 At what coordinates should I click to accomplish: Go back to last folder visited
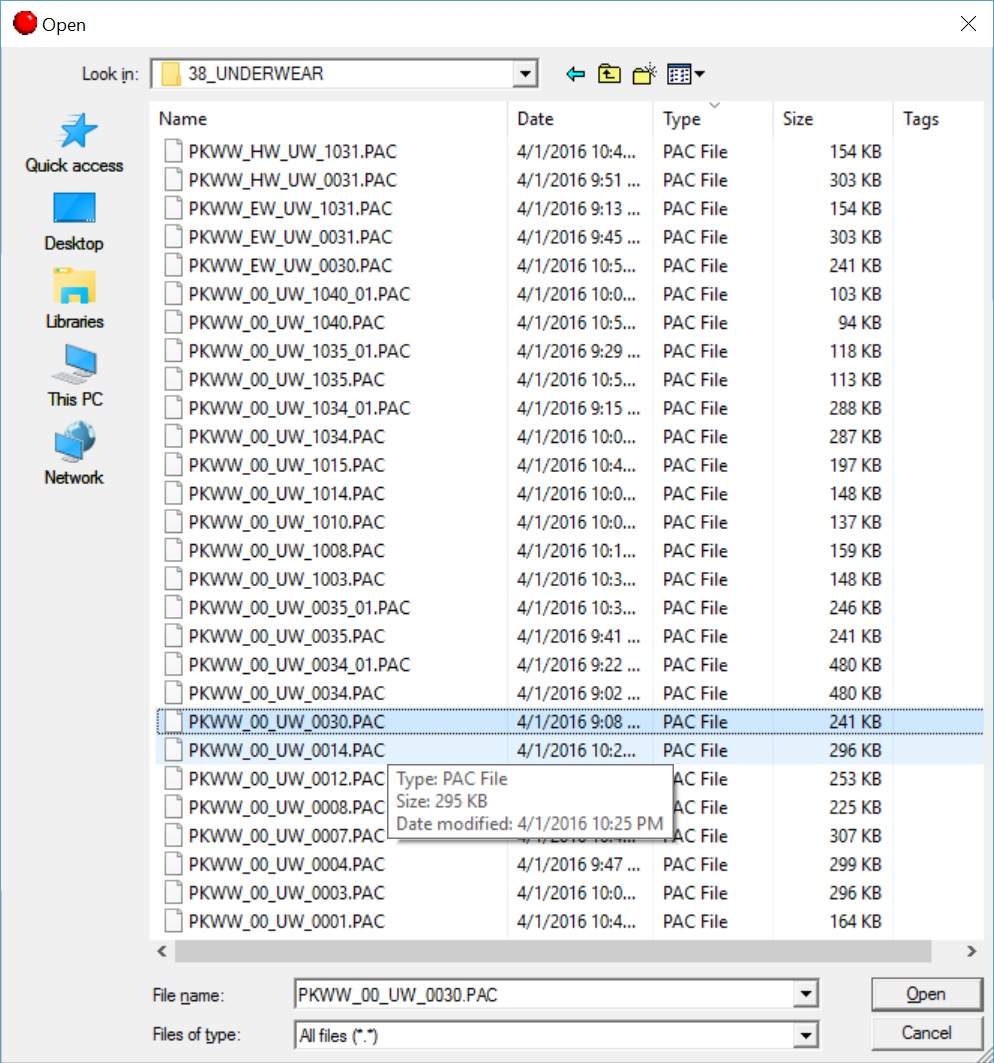pyautogui.click(x=575, y=74)
